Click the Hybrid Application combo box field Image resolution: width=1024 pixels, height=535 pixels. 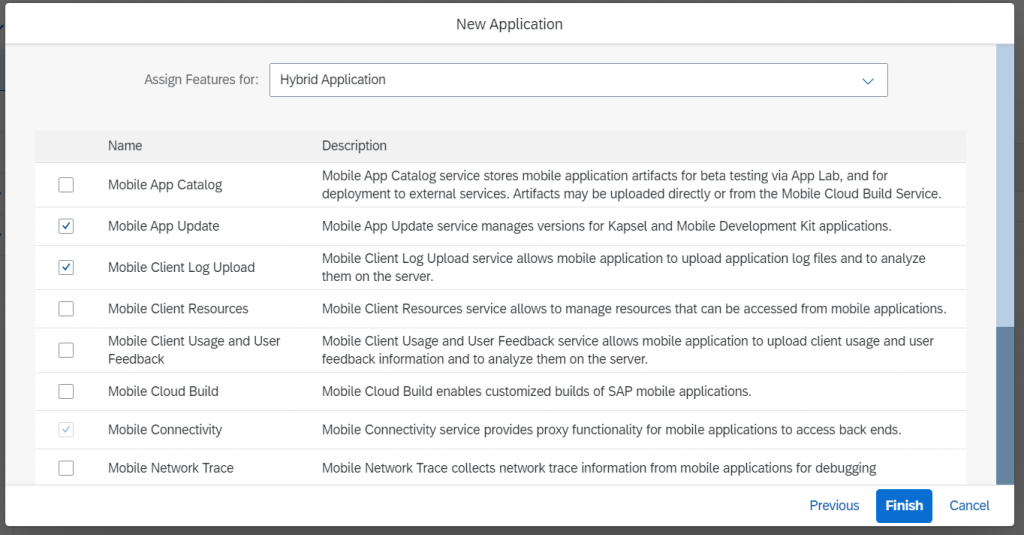click(x=578, y=80)
